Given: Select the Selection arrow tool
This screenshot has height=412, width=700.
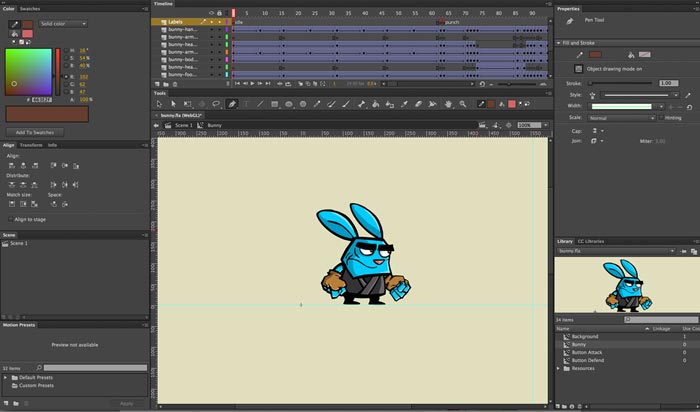Looking at the screenshot, I should 159,104.
